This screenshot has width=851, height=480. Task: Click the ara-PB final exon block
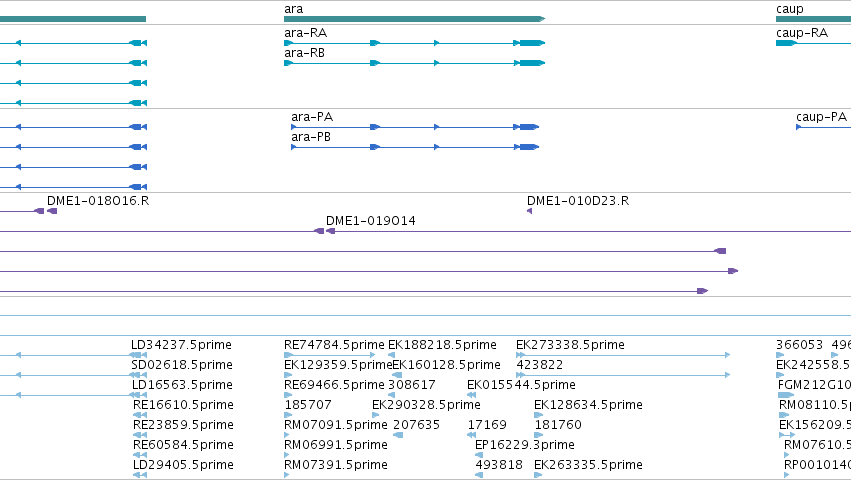(x=529, y=147)
